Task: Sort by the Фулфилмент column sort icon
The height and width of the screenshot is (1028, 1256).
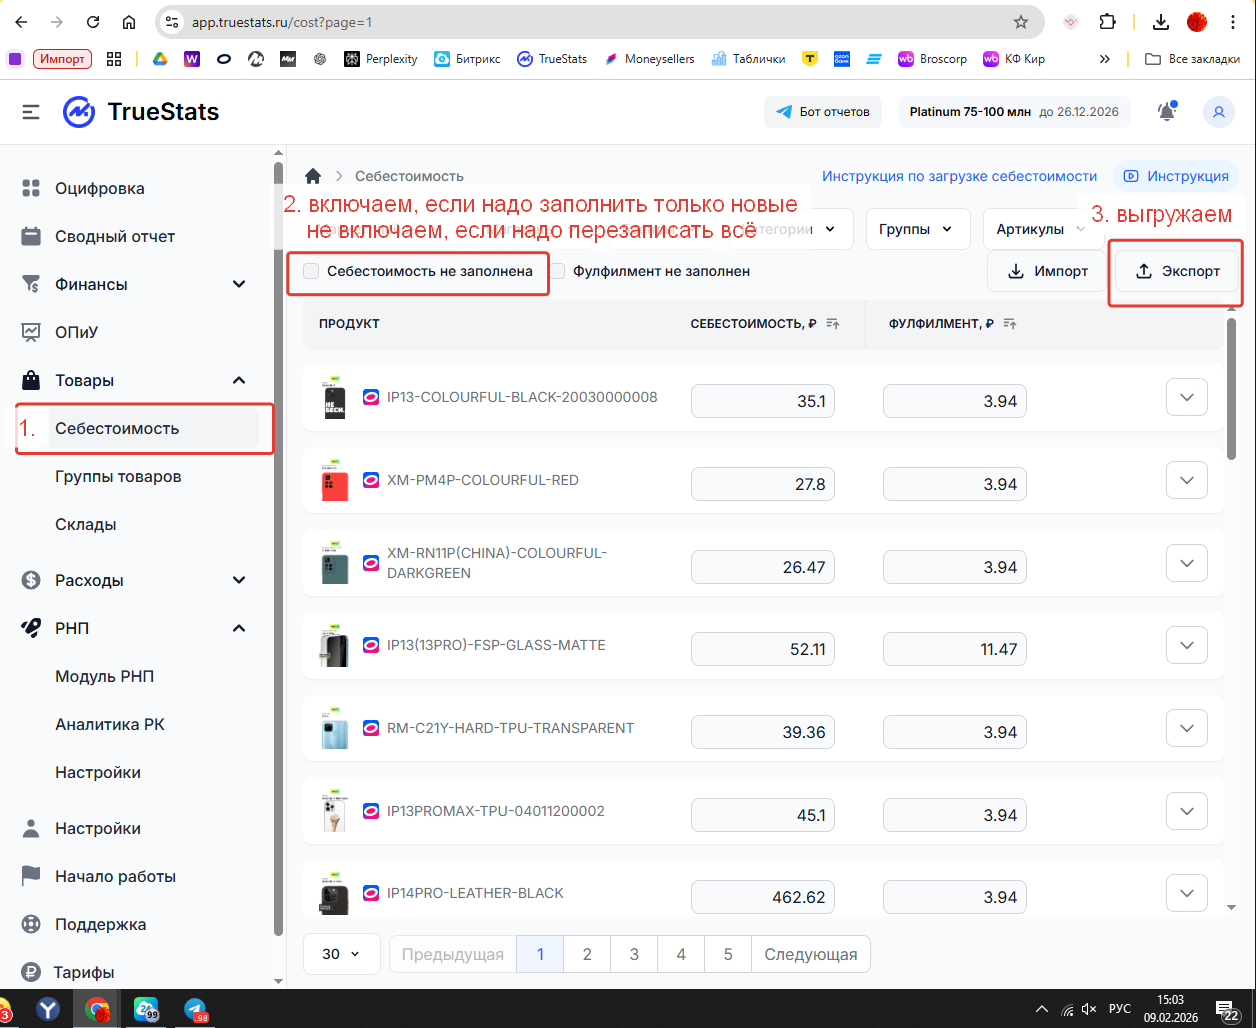Action: [x=1009, y=324]
